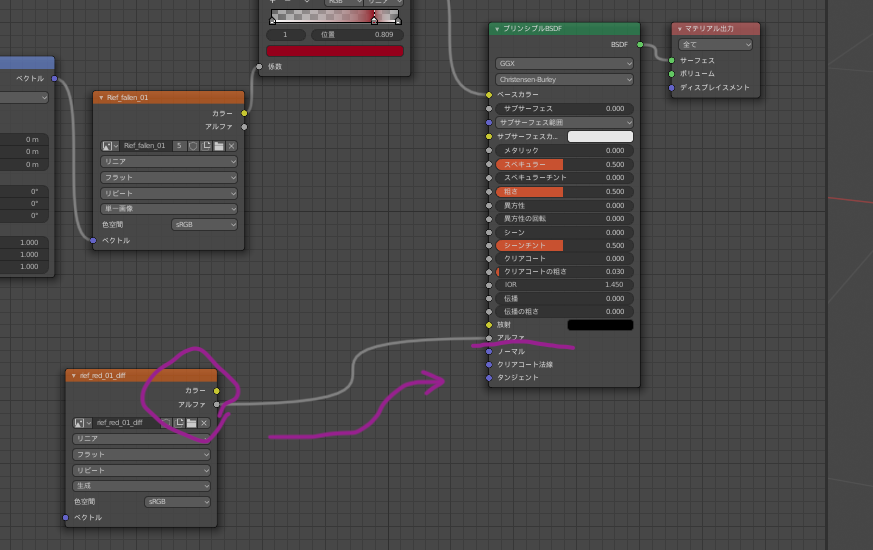
Task: Click 係数 input socket of color ramp node
Action: click(x=259, y=67)
